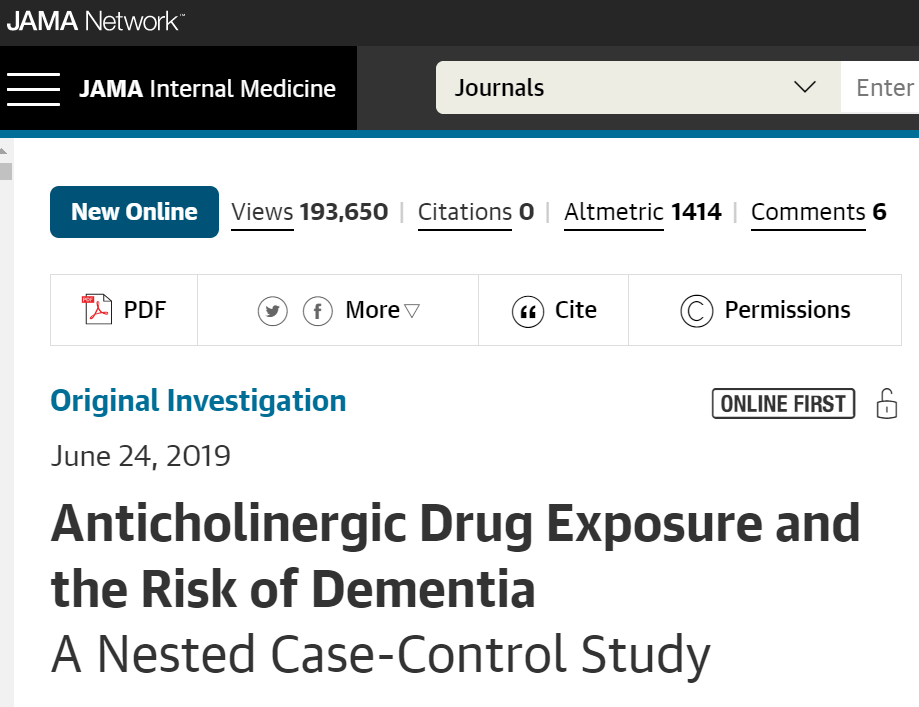Click the Cite quotation icon
The image size is (919, 707).
pyautogui.click(x=527, y=311)
